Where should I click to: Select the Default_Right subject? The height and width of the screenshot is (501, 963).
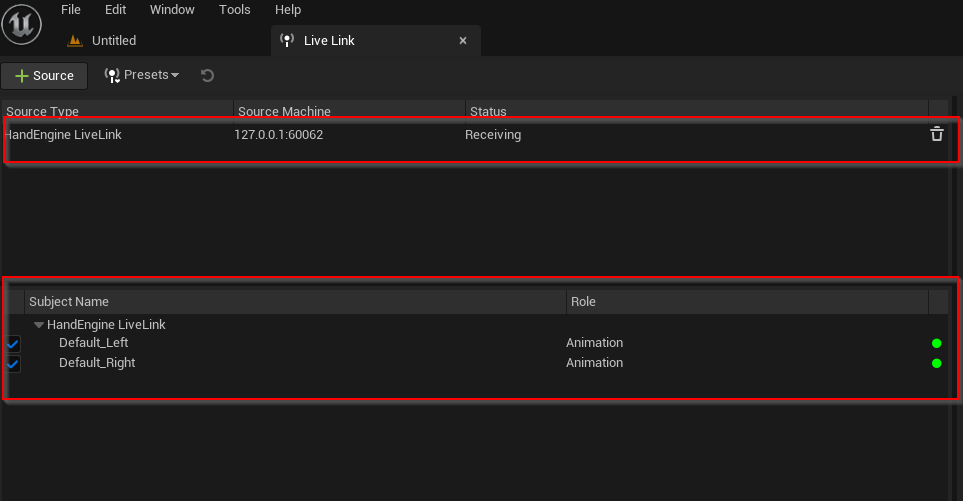point(97,363)
